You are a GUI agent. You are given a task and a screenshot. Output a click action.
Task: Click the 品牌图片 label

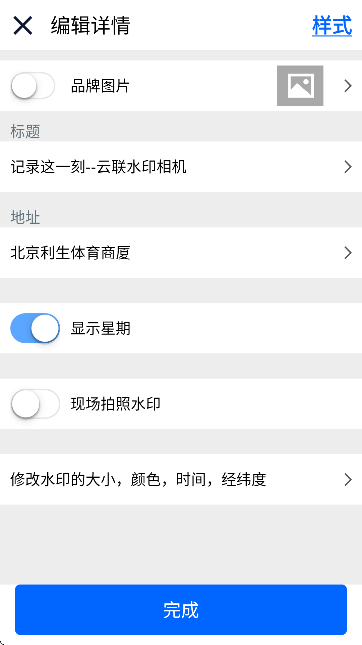point(100,86)
